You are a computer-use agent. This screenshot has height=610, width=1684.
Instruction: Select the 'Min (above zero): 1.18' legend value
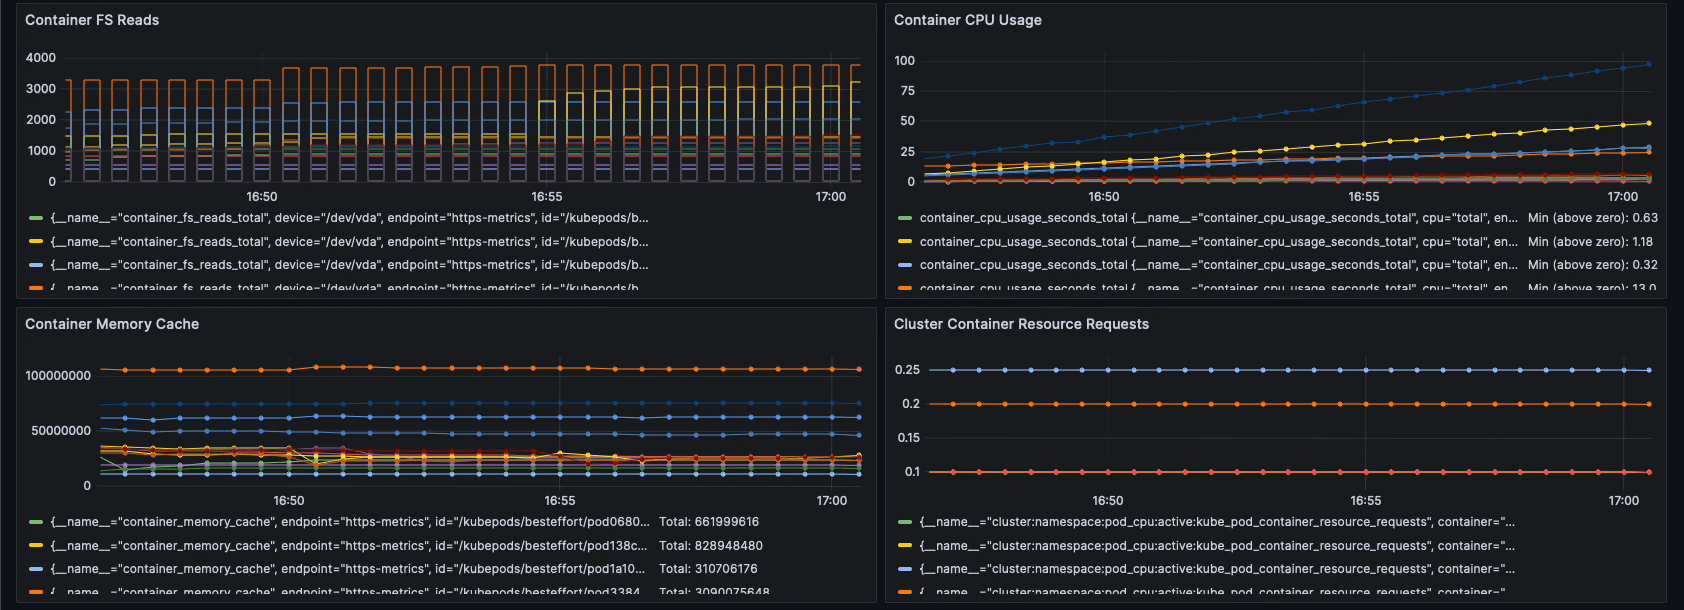click(x=1590, y=242)
